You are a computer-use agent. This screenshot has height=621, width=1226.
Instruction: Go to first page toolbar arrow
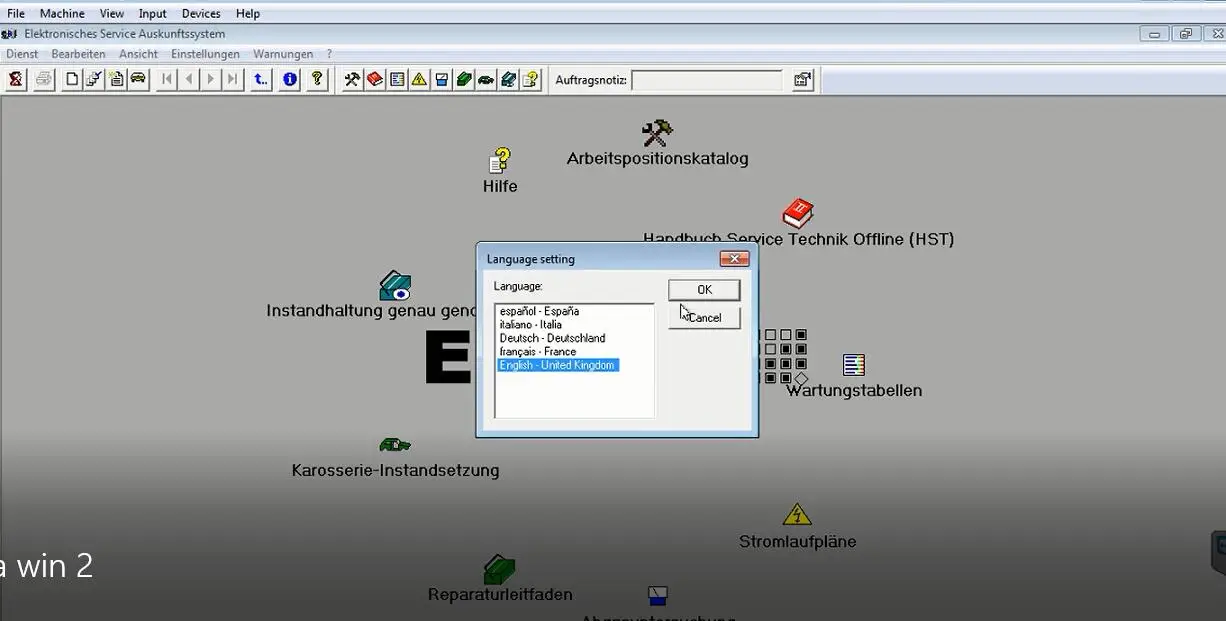pos(167,79)
